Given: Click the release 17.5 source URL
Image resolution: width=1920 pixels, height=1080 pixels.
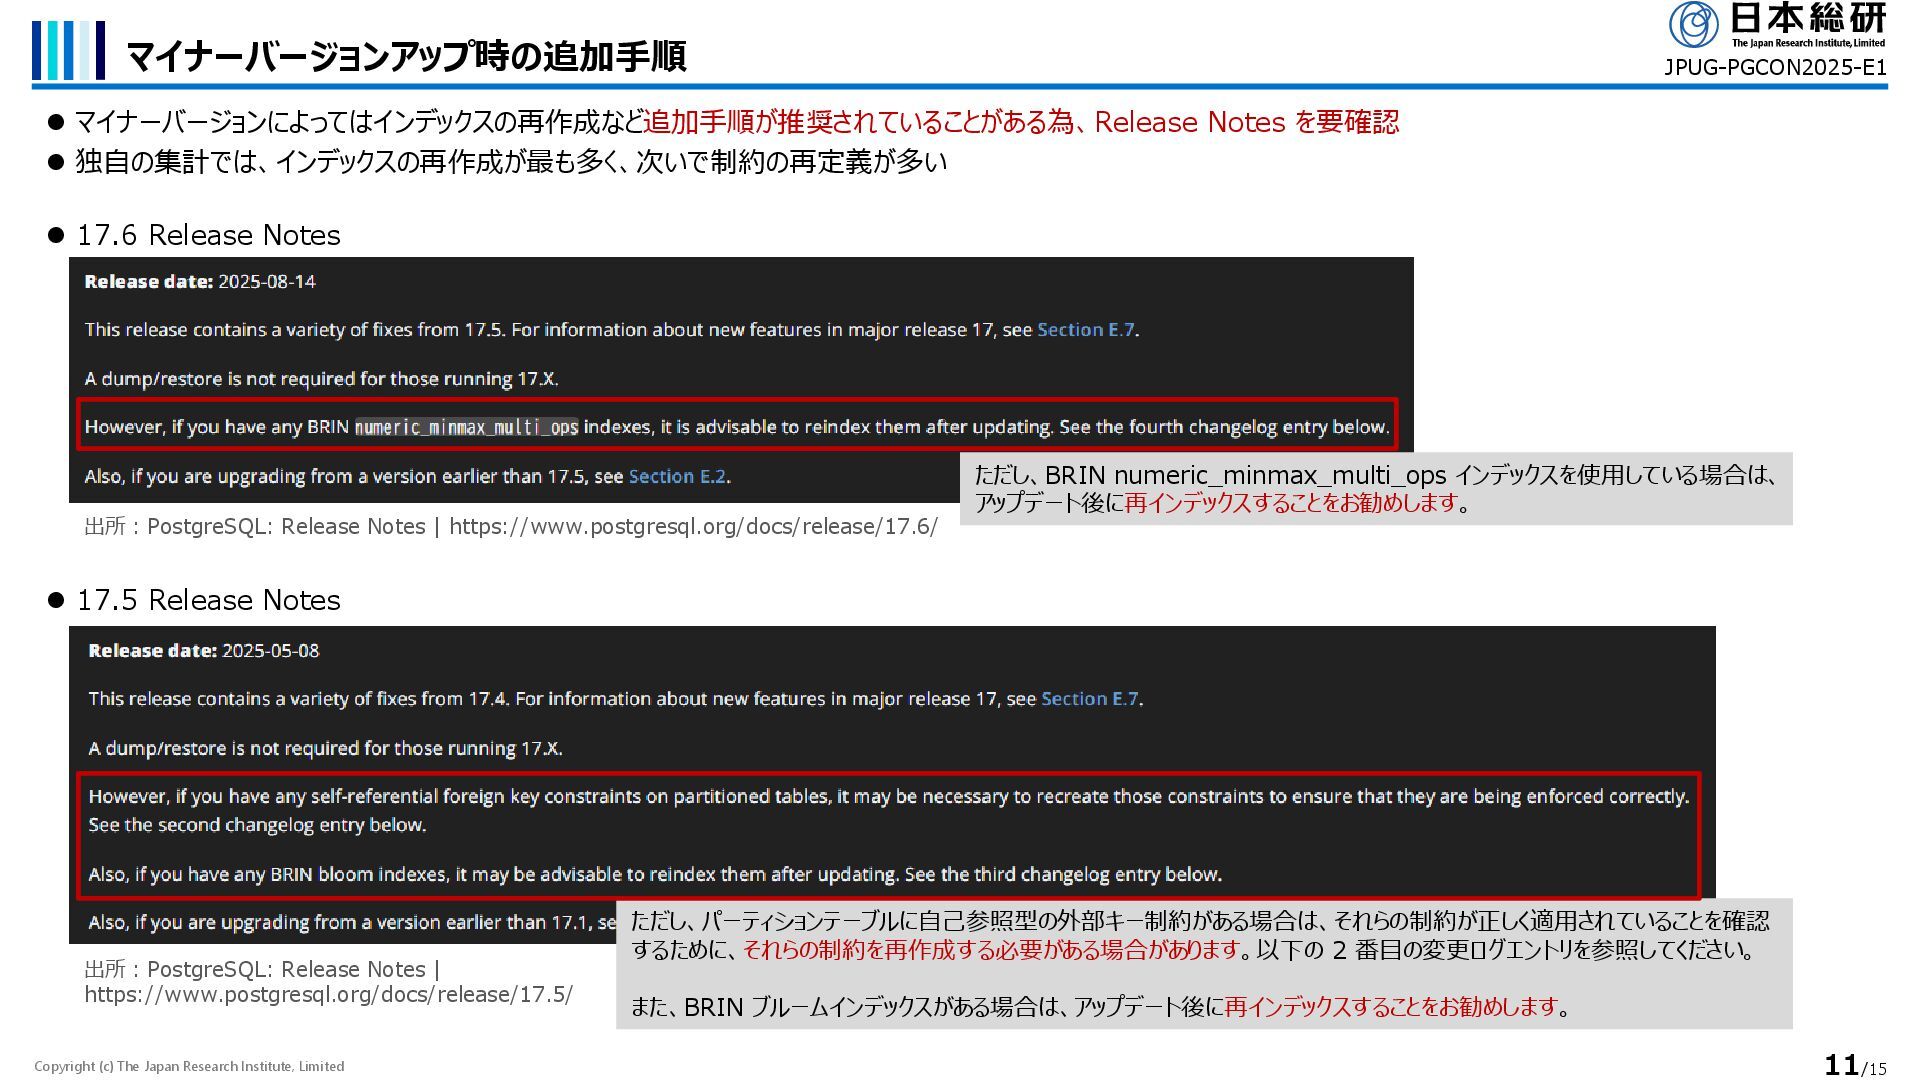Looking at the screenshot, I should point(328,995).
